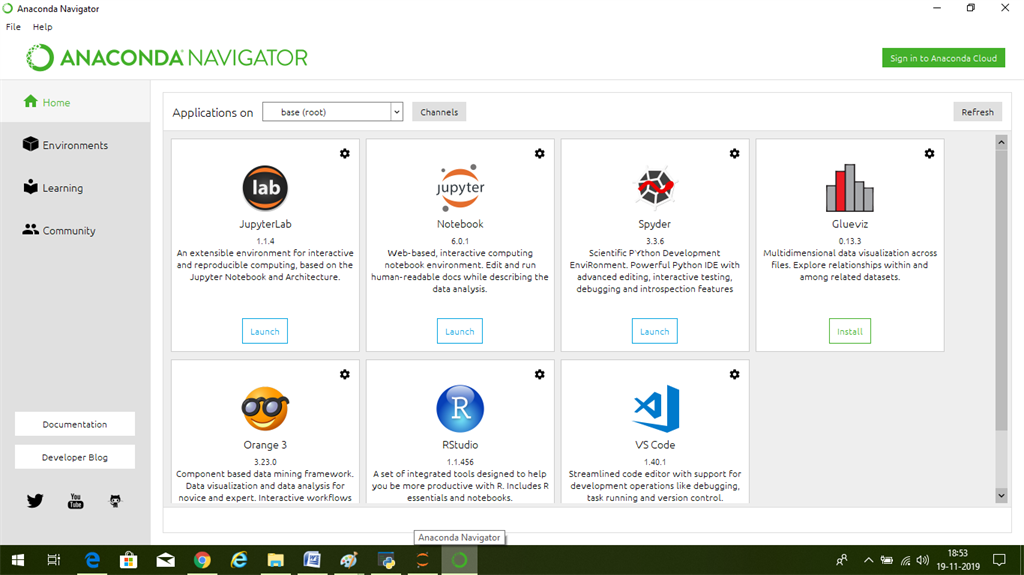Open the RStudio tile settings gear
The width and height of the screenshot is (1024, 575).
pyautogui.click(x=539, y=374)
